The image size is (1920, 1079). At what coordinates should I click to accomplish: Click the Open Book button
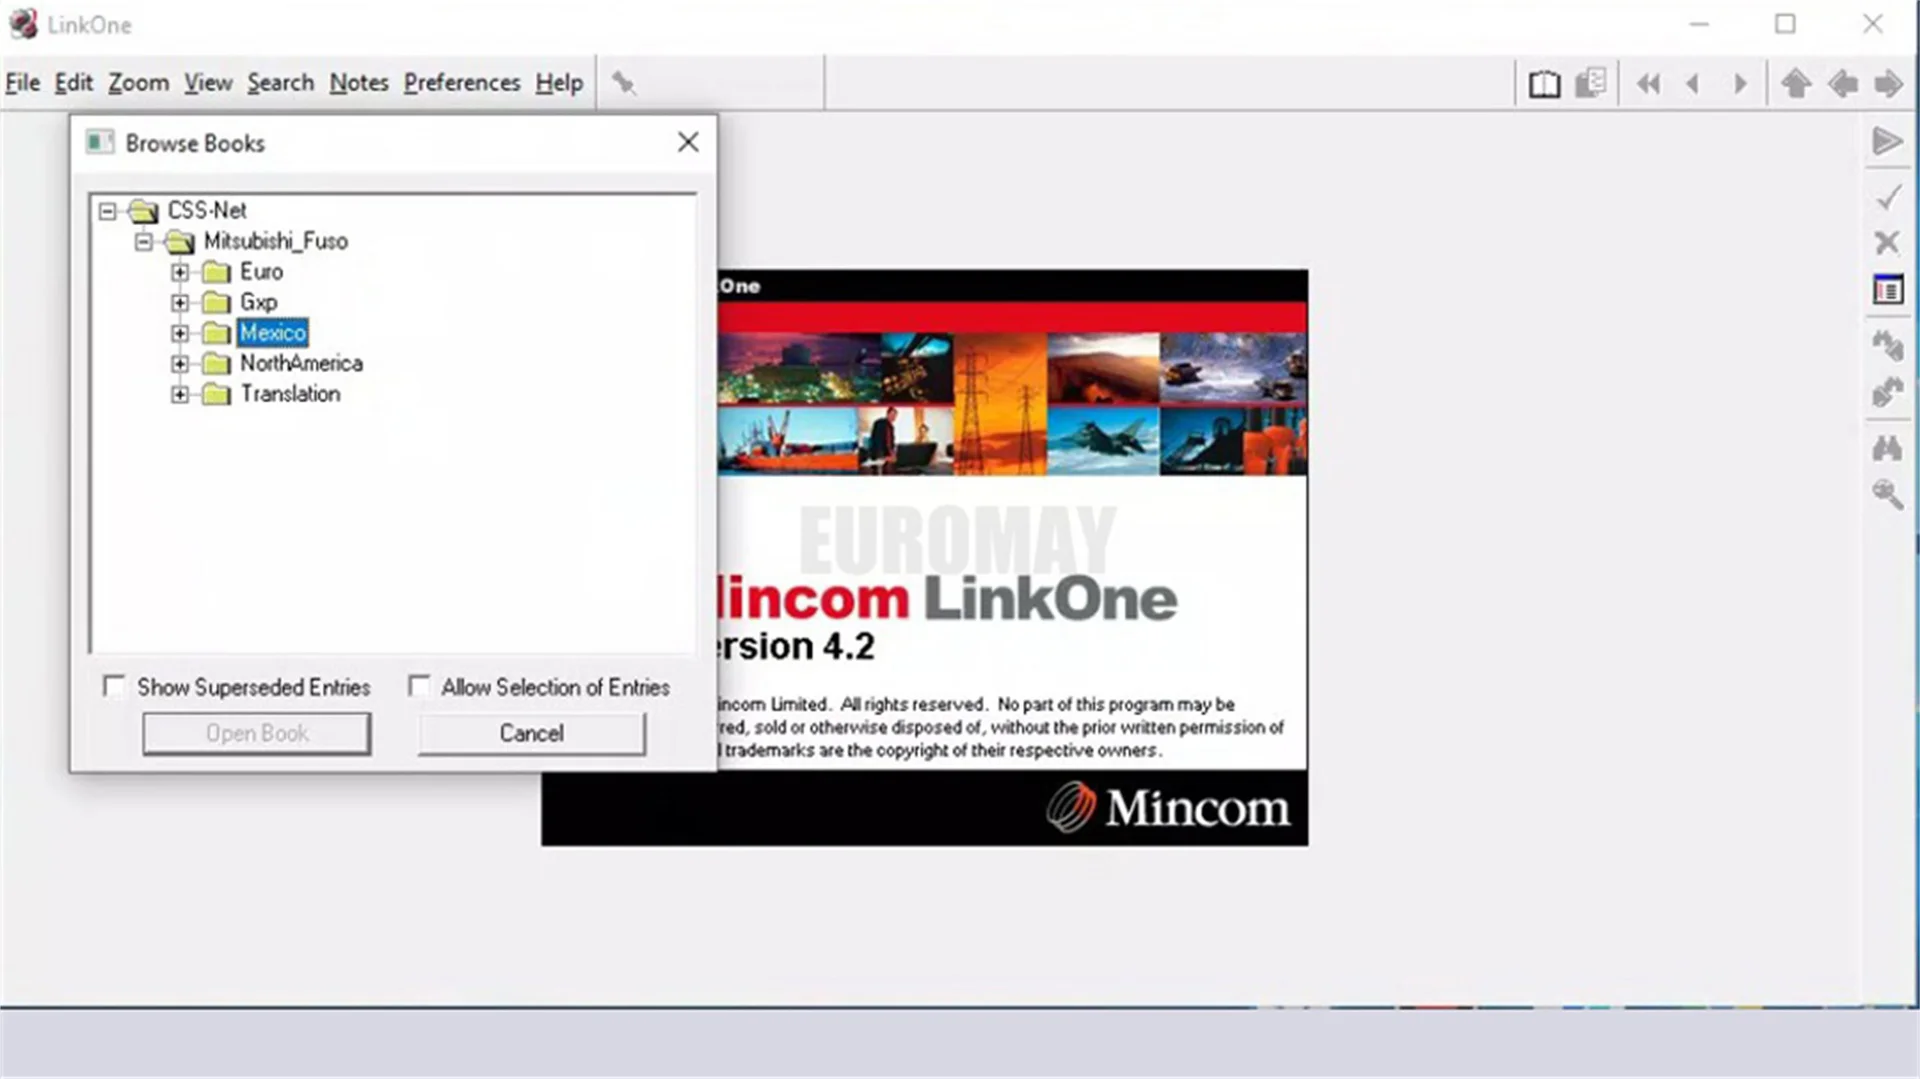tap(257, 733)
